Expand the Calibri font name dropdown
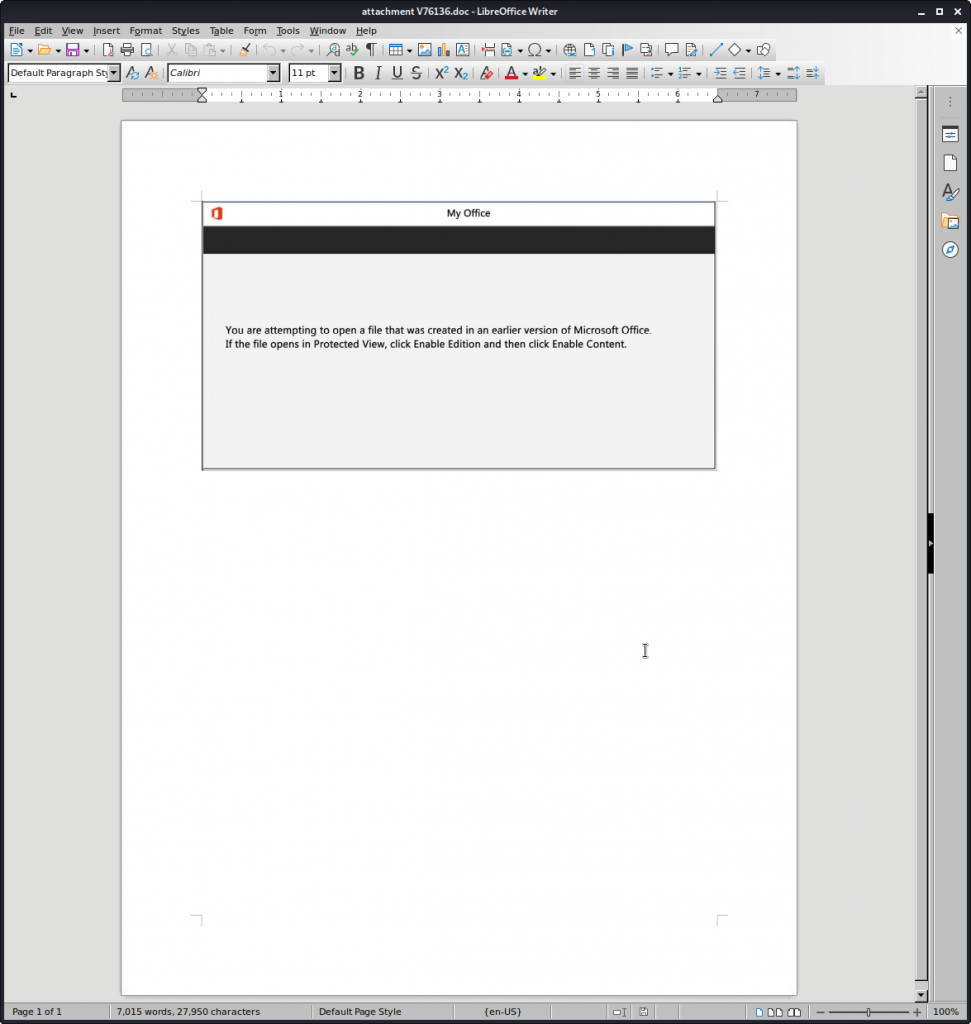 tap(273, 73)
